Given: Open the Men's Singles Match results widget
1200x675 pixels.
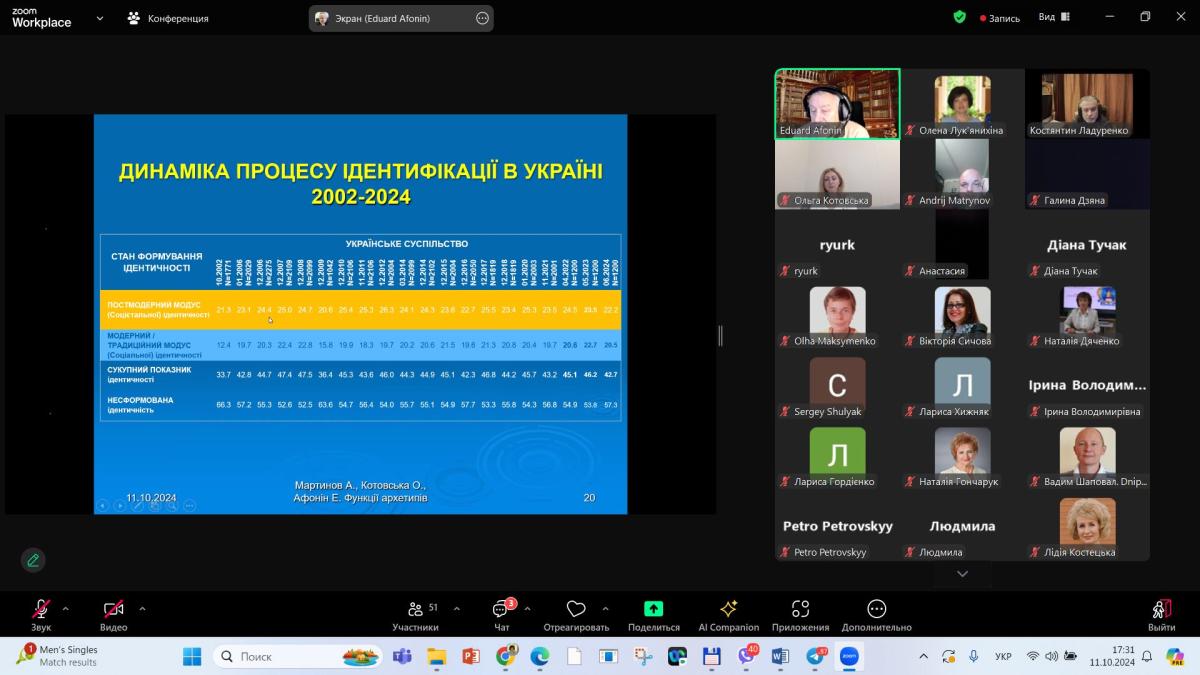Looking at the screenshot, I should (58, 656).
